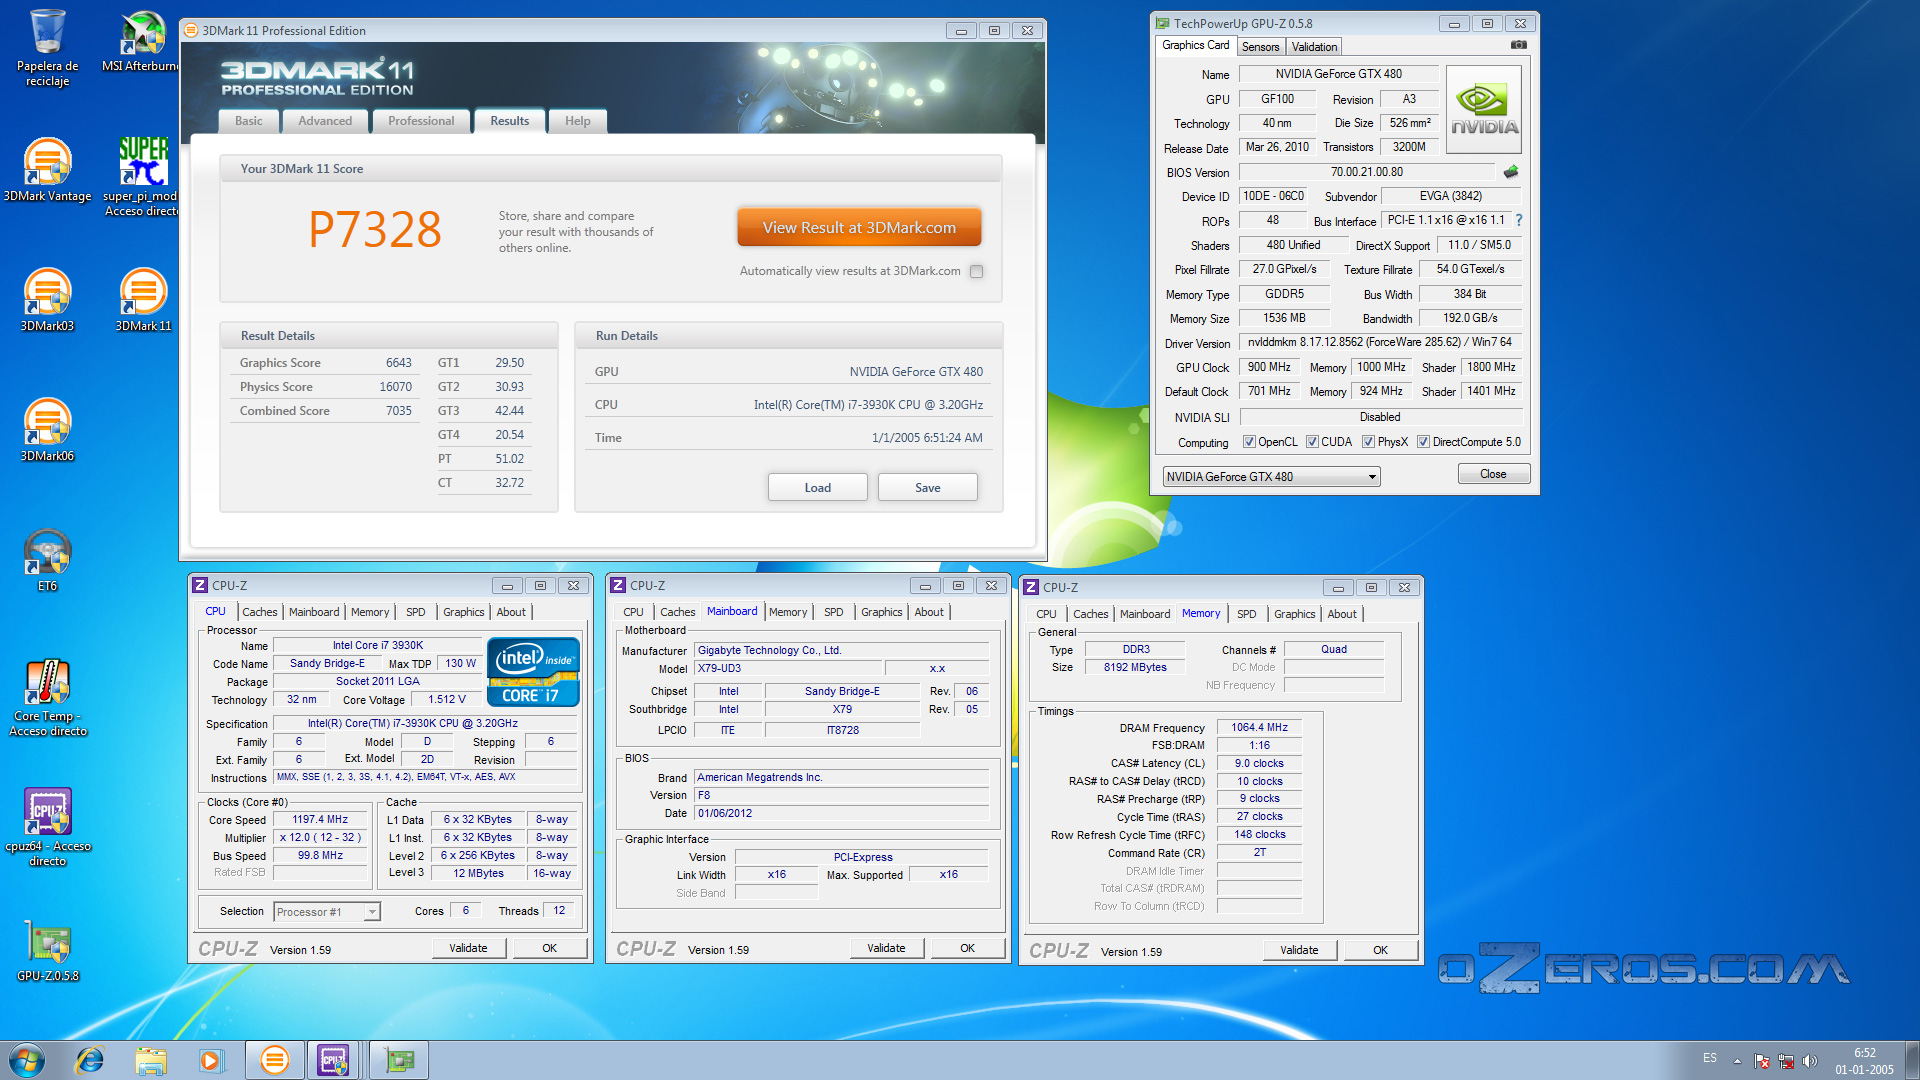The image size is (1920, 1080).
Task: Click the NVIDIA logo in GPU-Z
Action: [x=1484, y=109]
